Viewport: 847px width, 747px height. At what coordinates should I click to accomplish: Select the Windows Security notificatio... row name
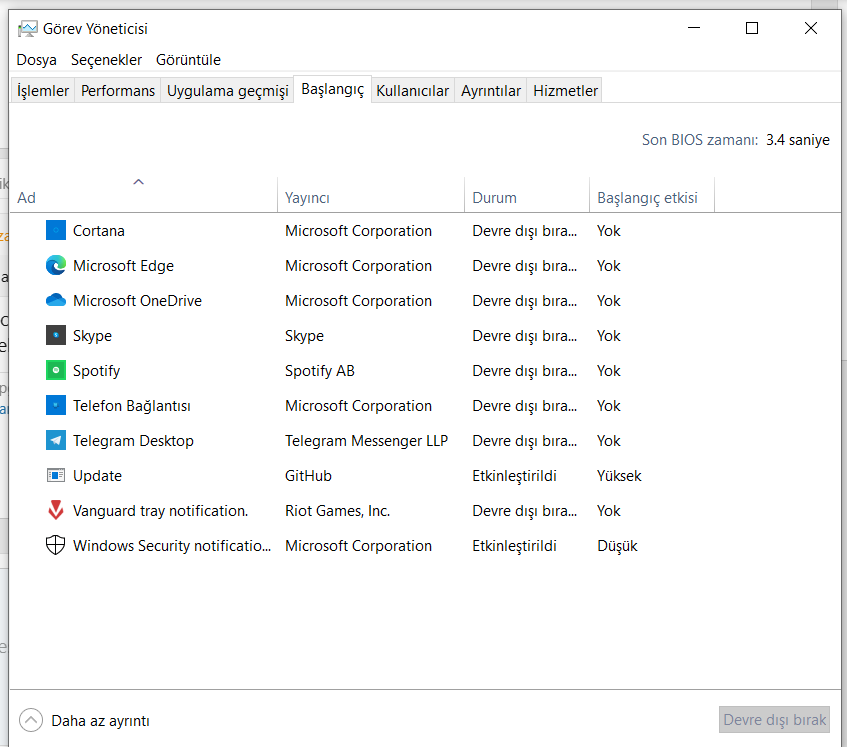[x=172, y=546]
